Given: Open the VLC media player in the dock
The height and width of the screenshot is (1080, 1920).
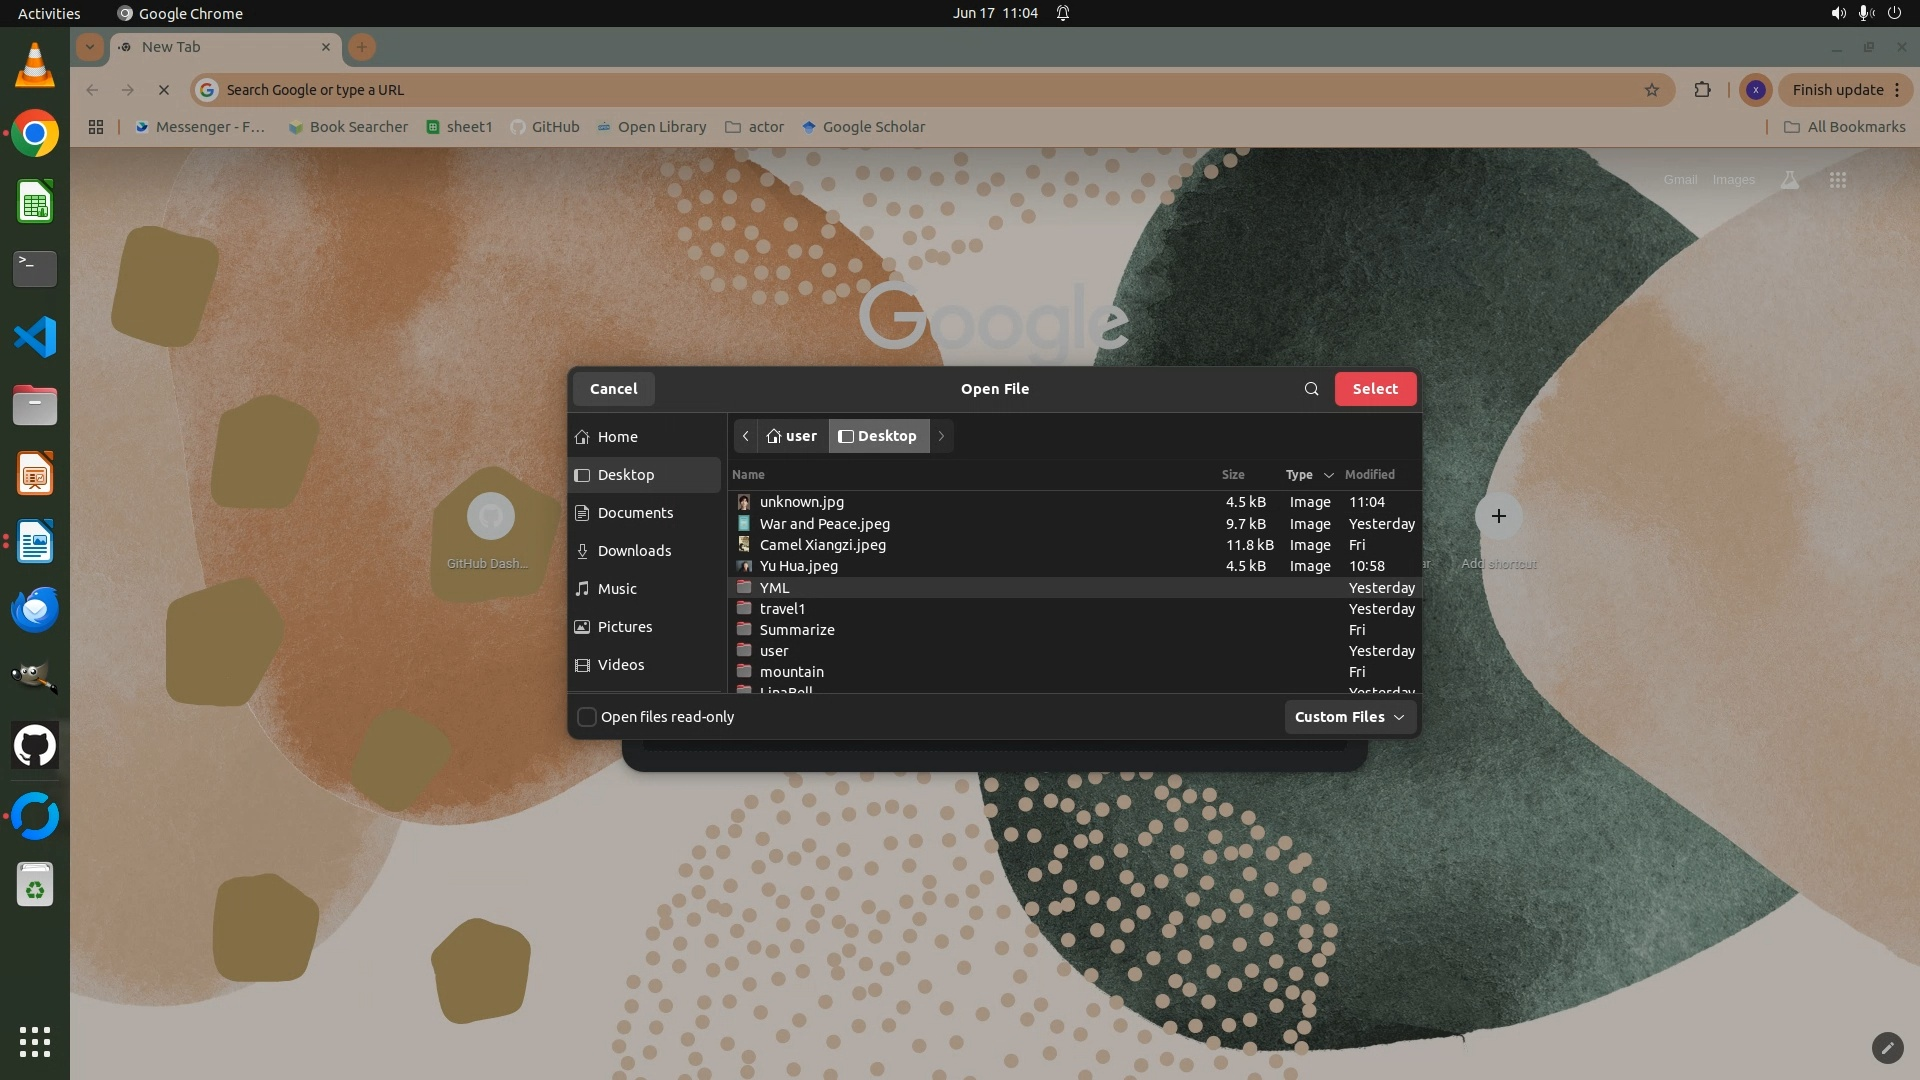Looking at the screenshot, I should (x=35, y=66).
